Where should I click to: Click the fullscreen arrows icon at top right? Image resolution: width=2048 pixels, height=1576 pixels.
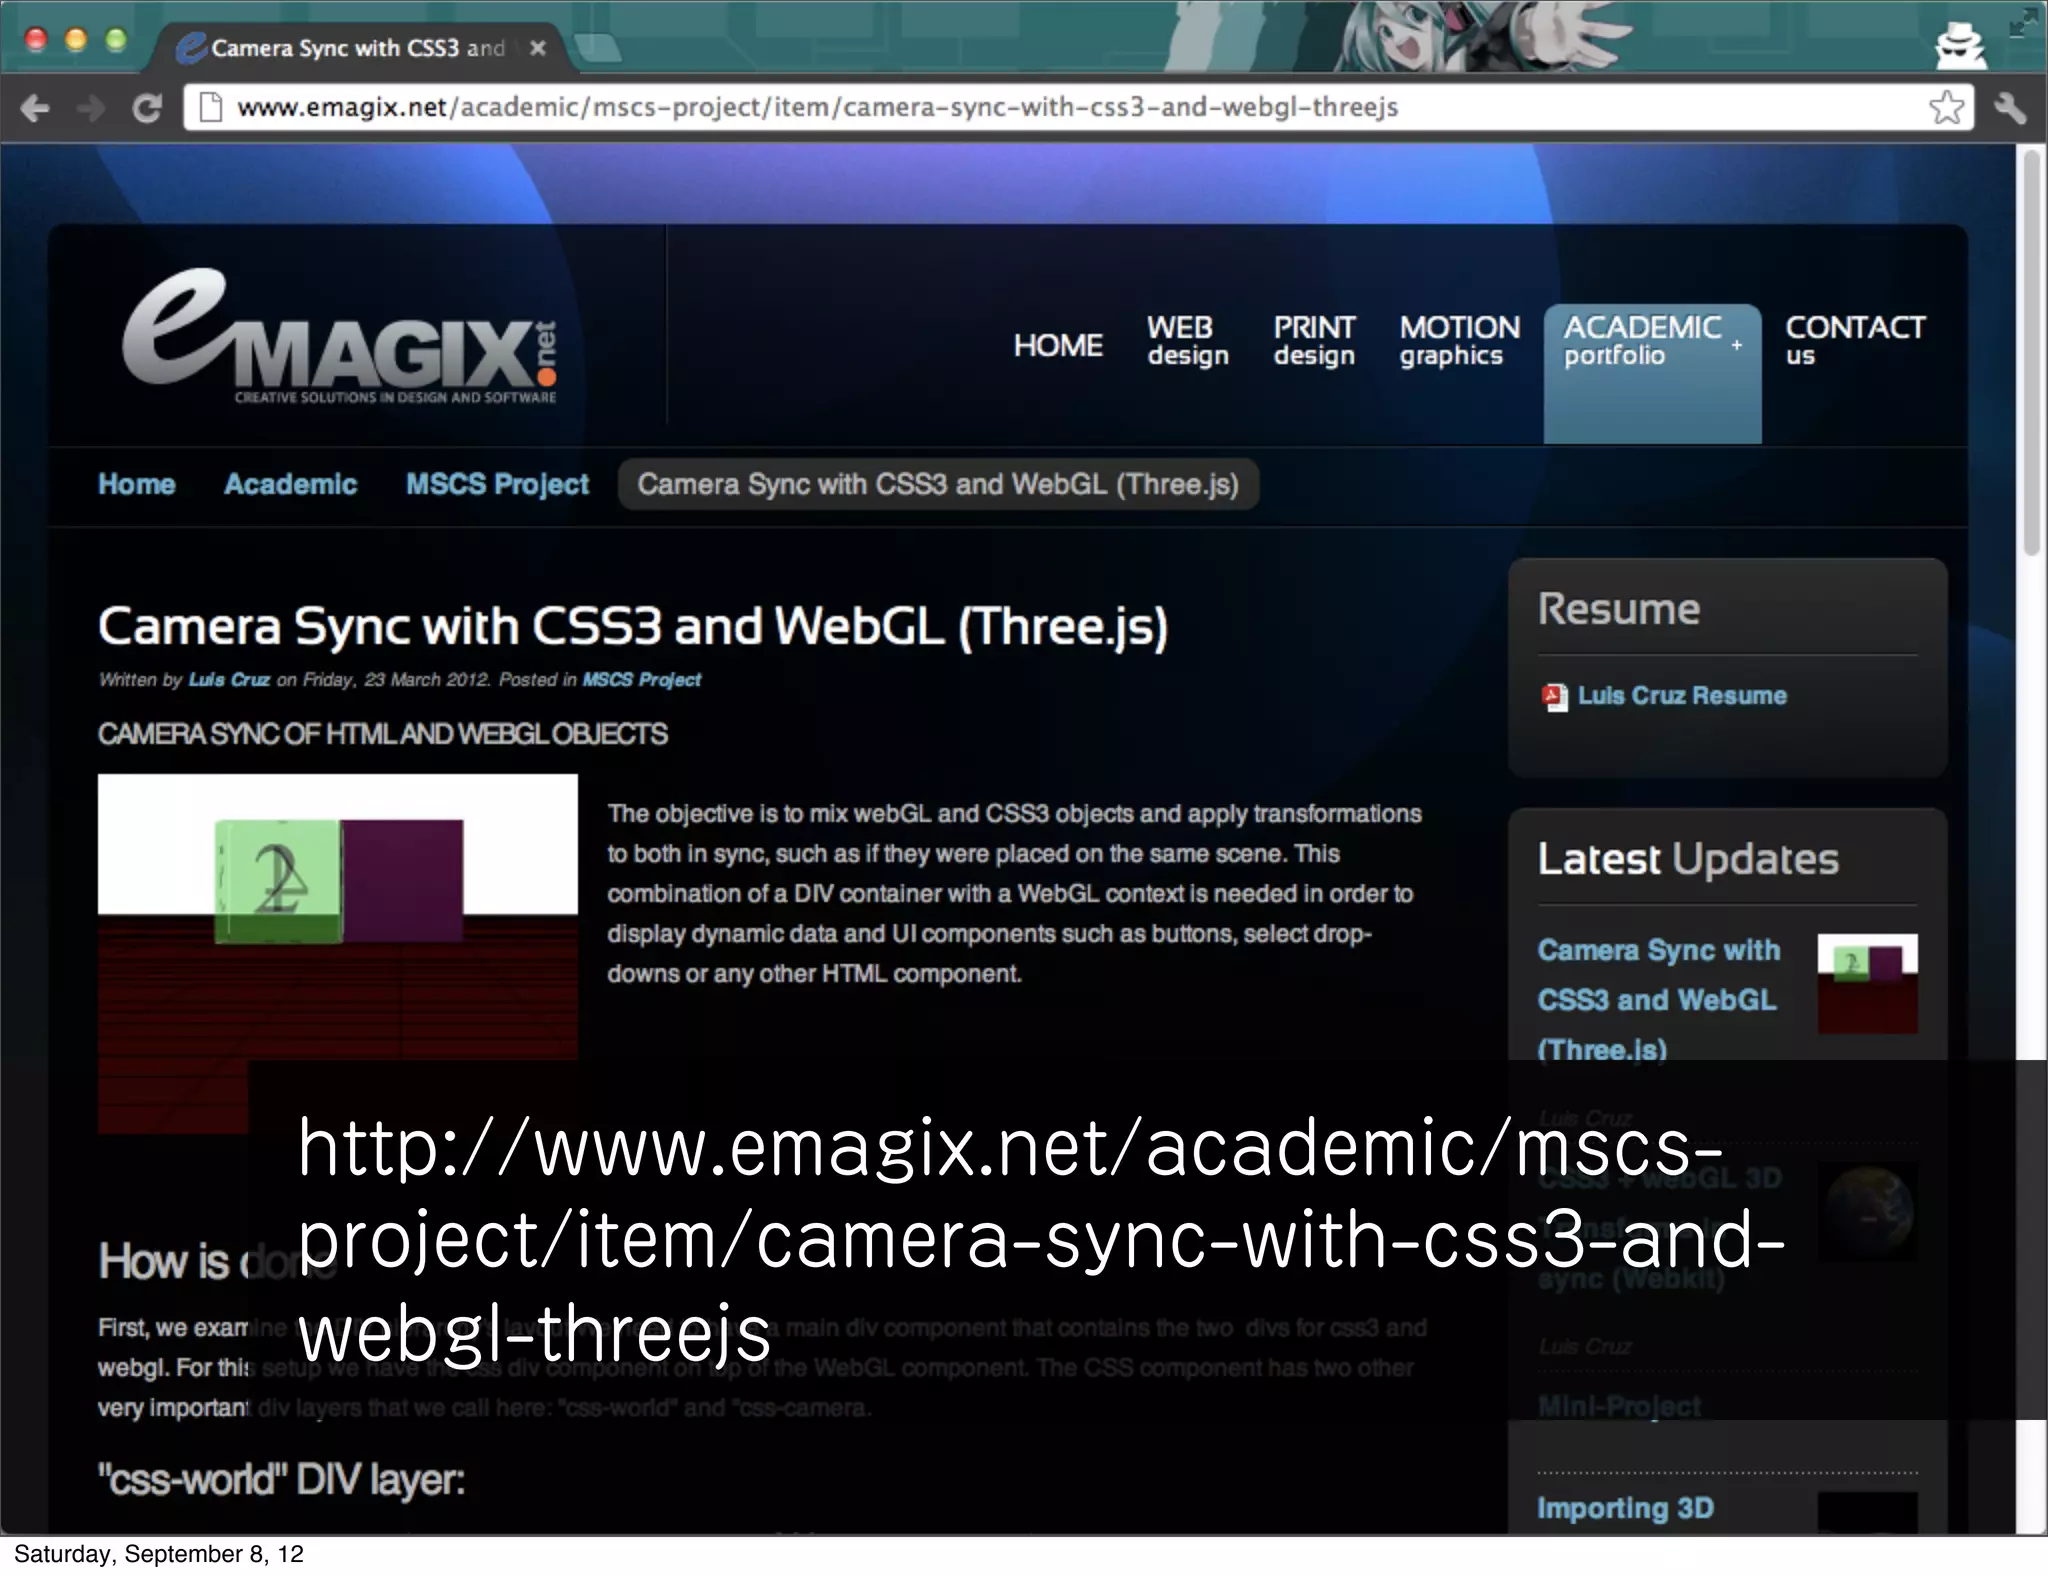click(2022, 22)
